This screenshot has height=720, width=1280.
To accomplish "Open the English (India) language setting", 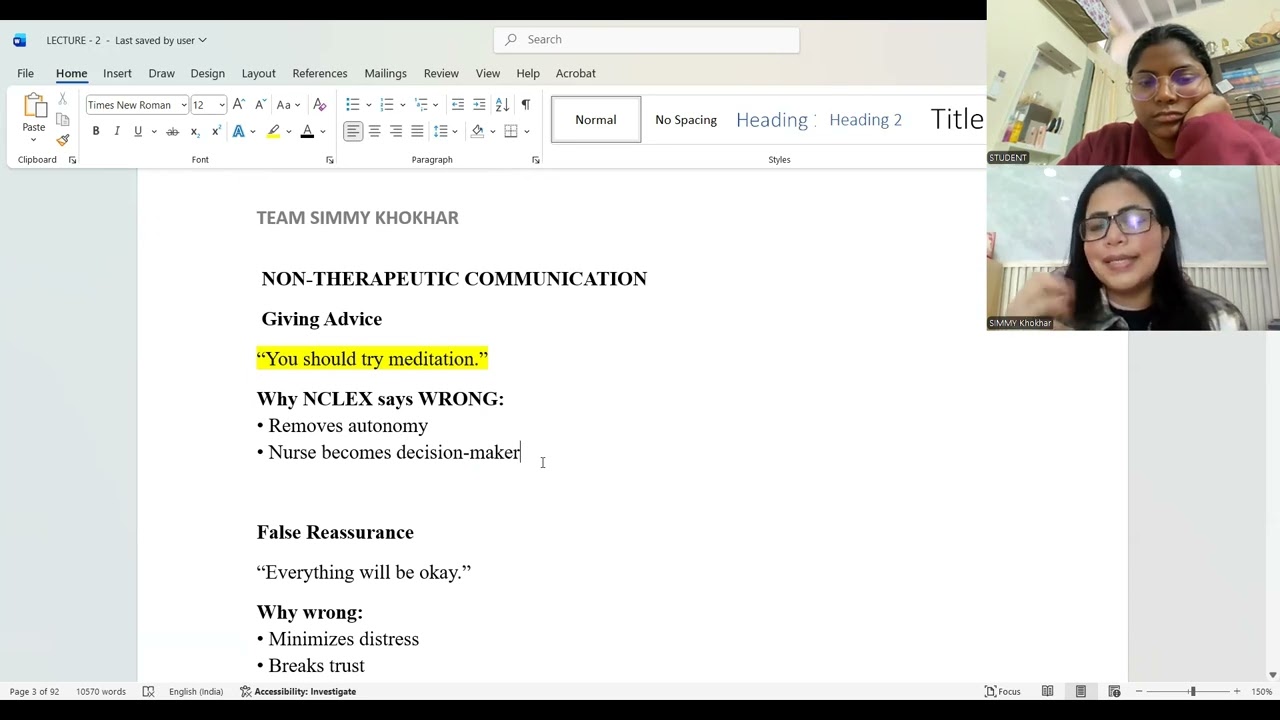I will click(x=196, y=691).
